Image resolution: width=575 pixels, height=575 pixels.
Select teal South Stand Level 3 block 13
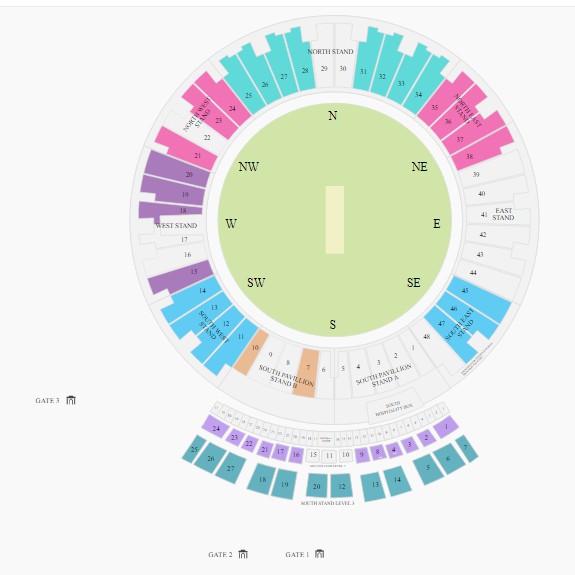pos(374,486)
